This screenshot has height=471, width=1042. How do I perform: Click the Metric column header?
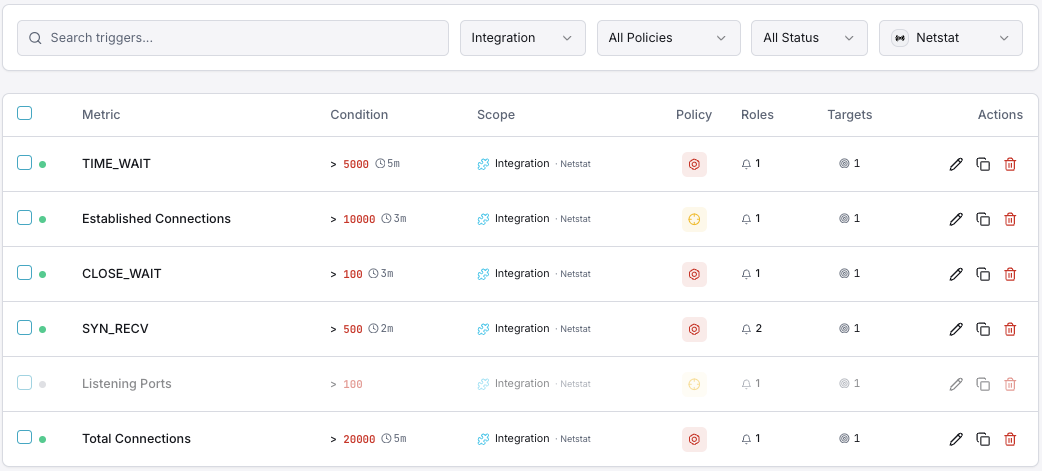pyautogui.click(x=101, y=115)
